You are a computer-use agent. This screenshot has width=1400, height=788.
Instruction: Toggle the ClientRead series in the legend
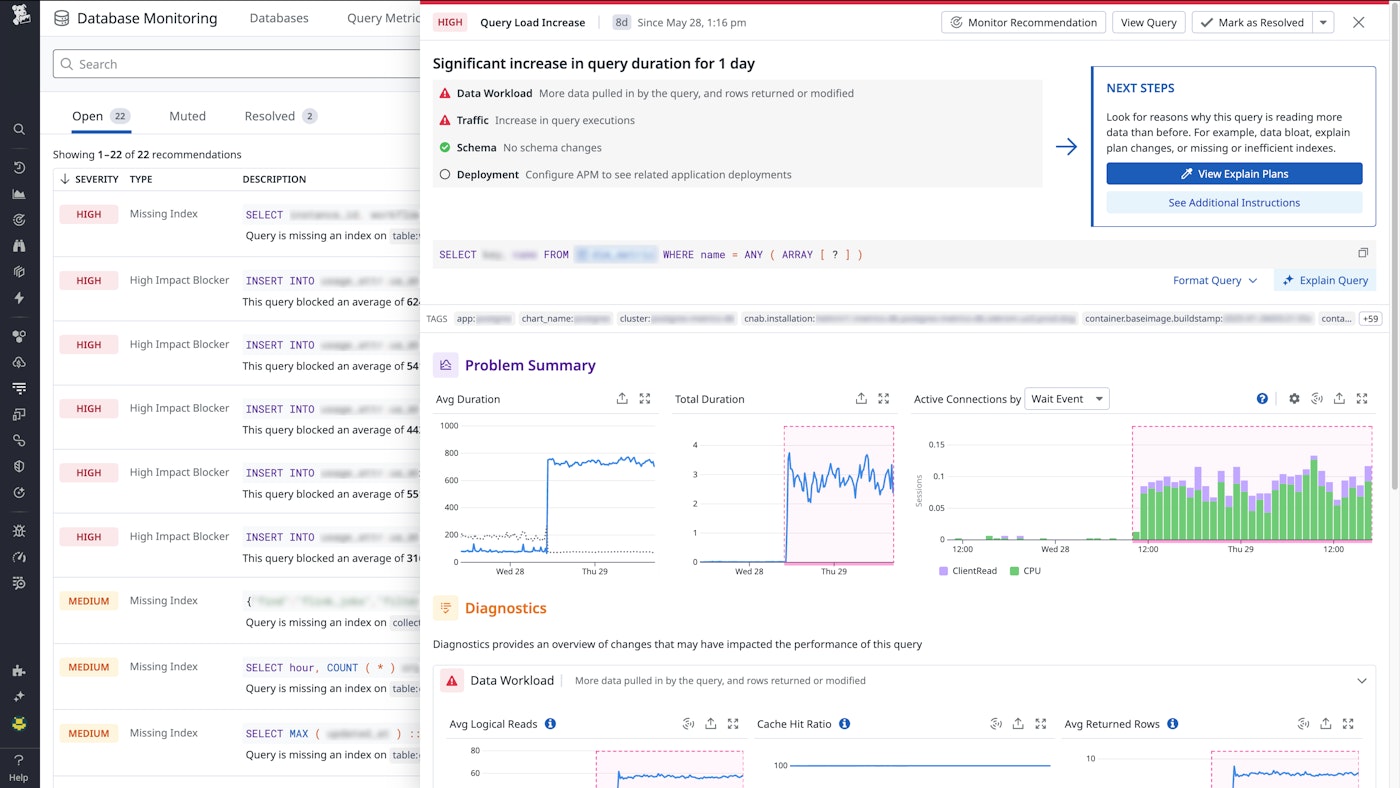point(967,571)
